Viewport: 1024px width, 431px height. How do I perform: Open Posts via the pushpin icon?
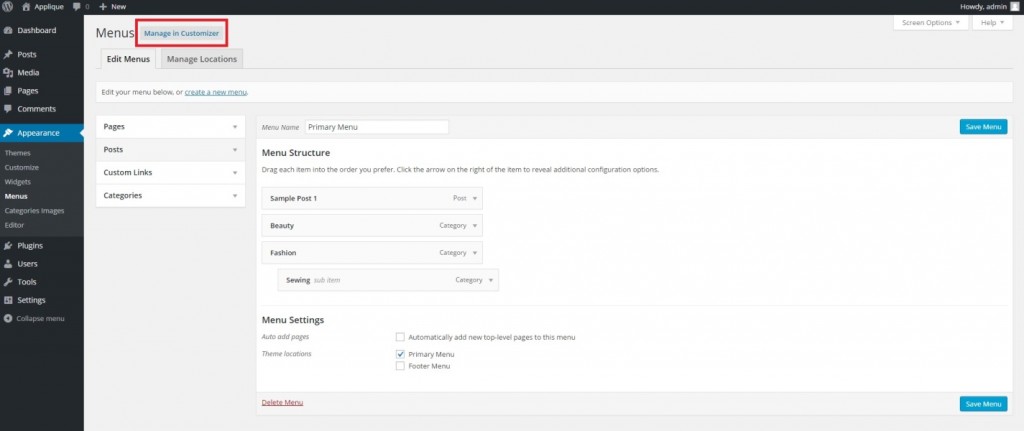coord(9,54)
